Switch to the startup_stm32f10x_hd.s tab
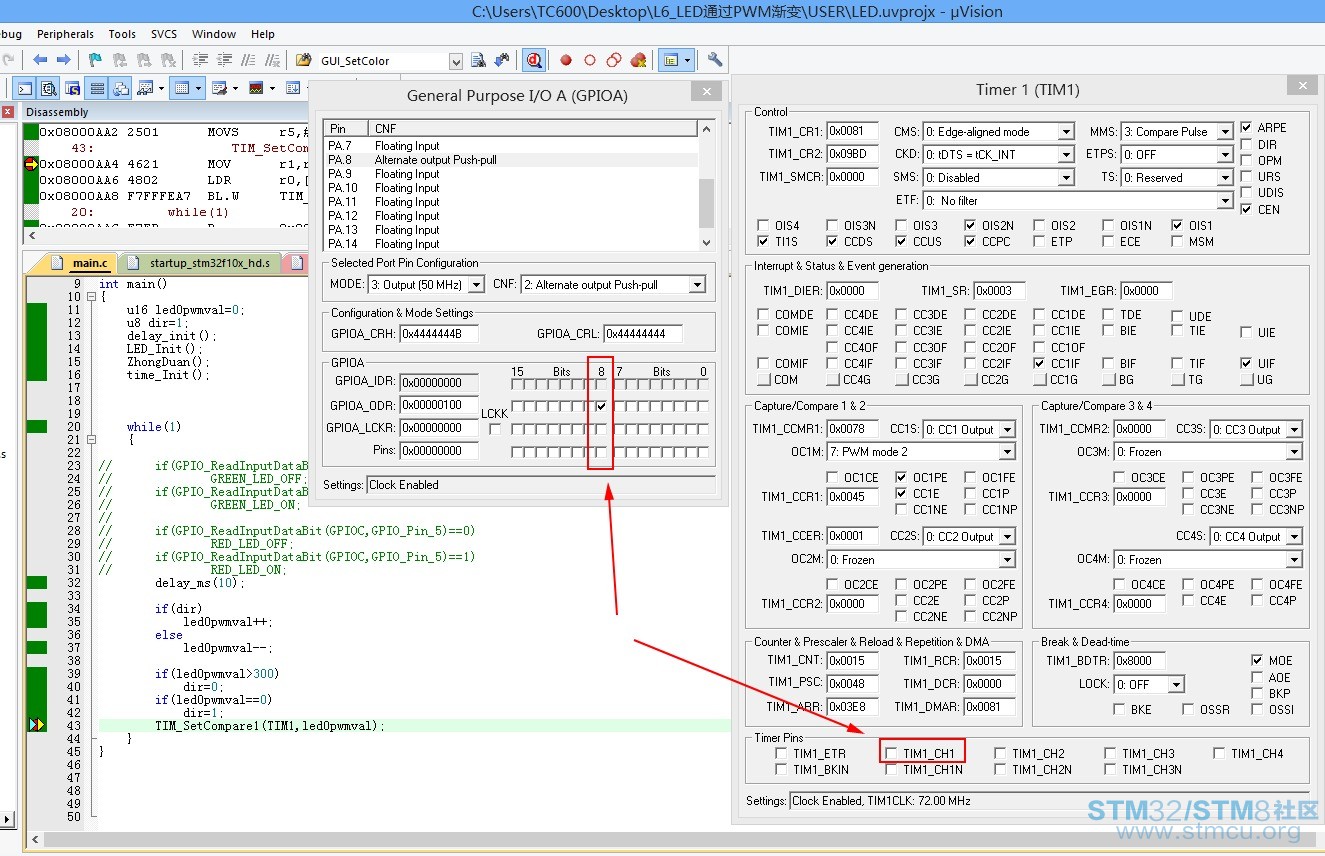Image resolution: width=1325 pixels, height=856 pixels. click(x=201, y=263)
